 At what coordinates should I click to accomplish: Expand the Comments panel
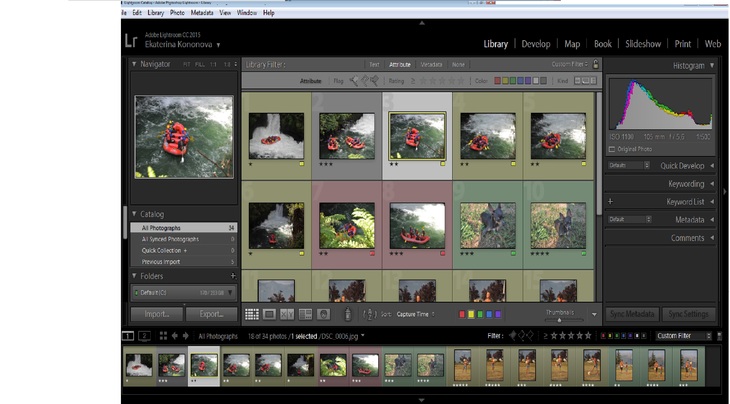coord(712,238)
